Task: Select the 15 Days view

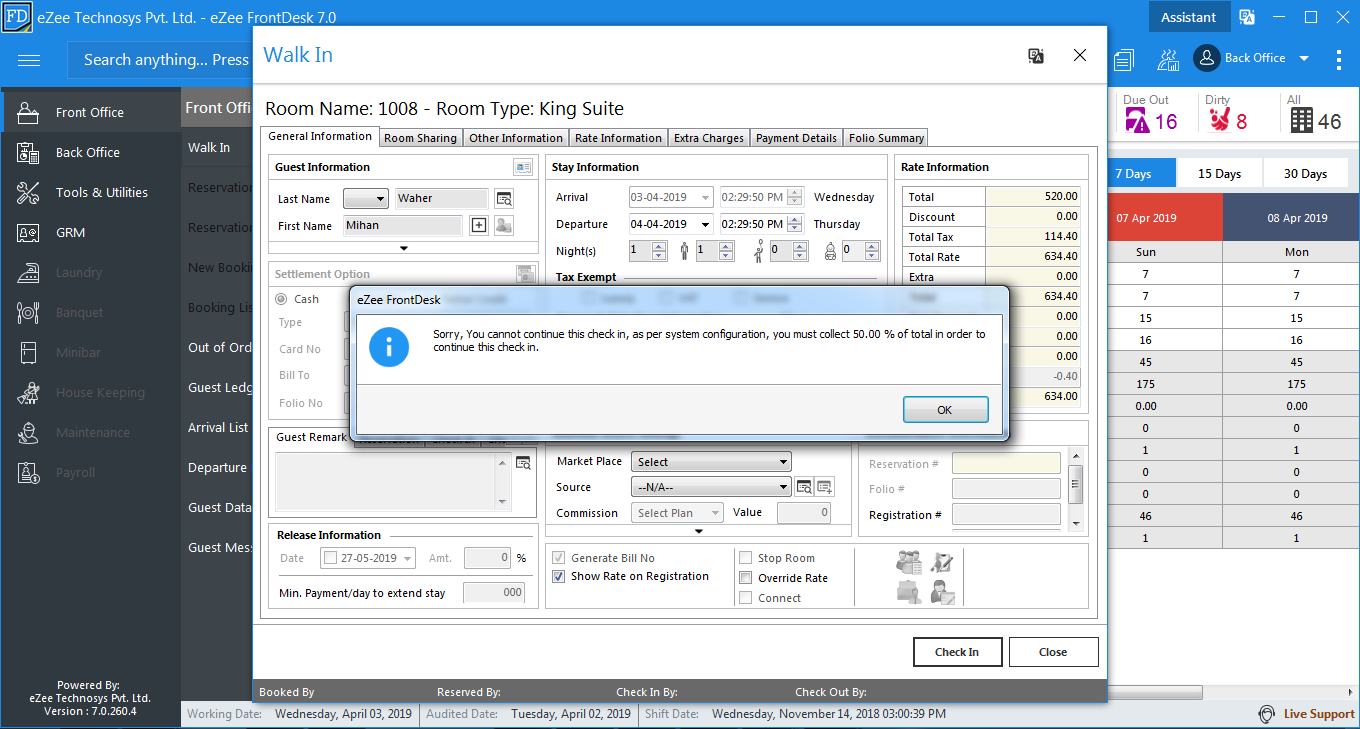Action: [x=1220, y=173]
